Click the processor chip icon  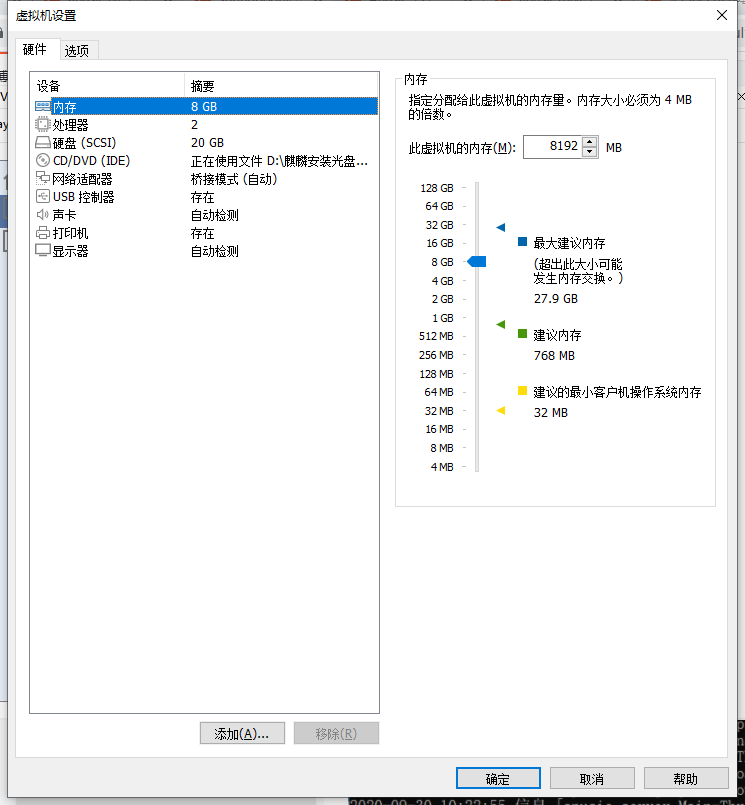pos(43,124)
